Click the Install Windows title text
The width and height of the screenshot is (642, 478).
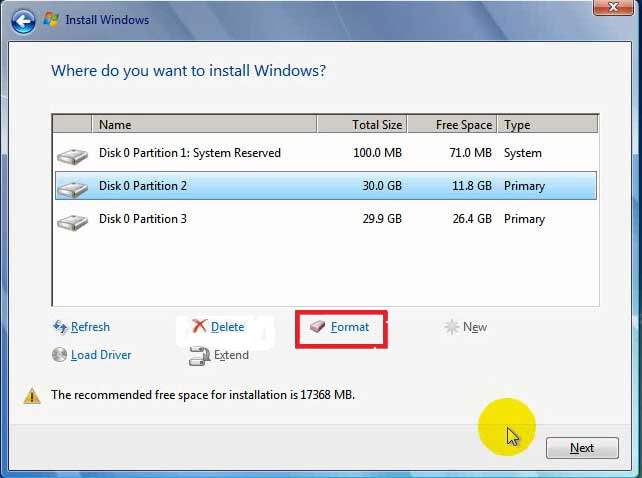[107, 20]
